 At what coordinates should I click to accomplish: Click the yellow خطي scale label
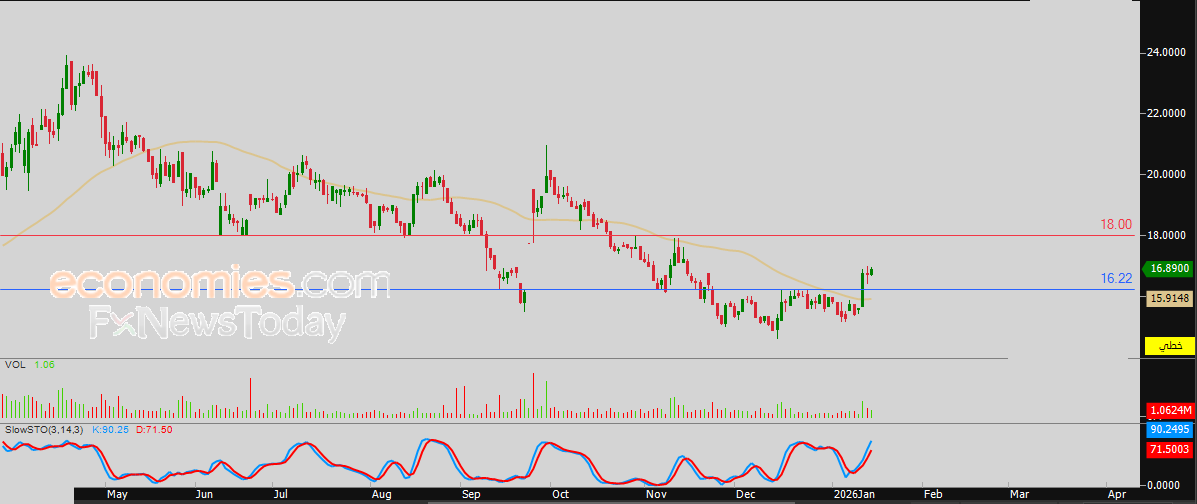pos(1170,346)
